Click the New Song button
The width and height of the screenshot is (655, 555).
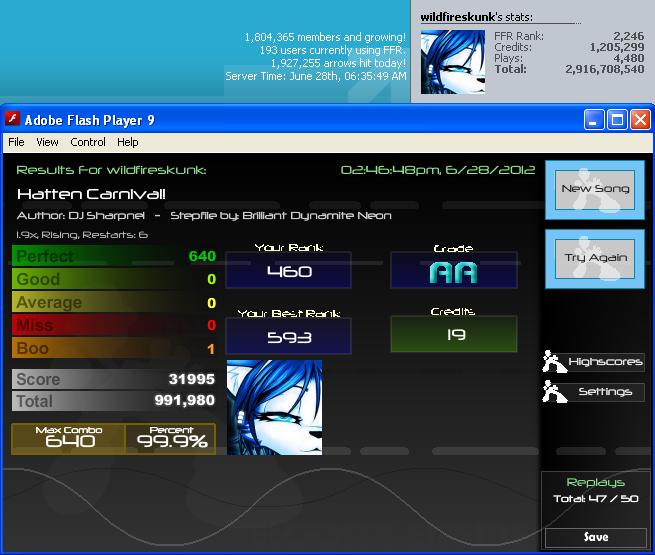(595, 190)
